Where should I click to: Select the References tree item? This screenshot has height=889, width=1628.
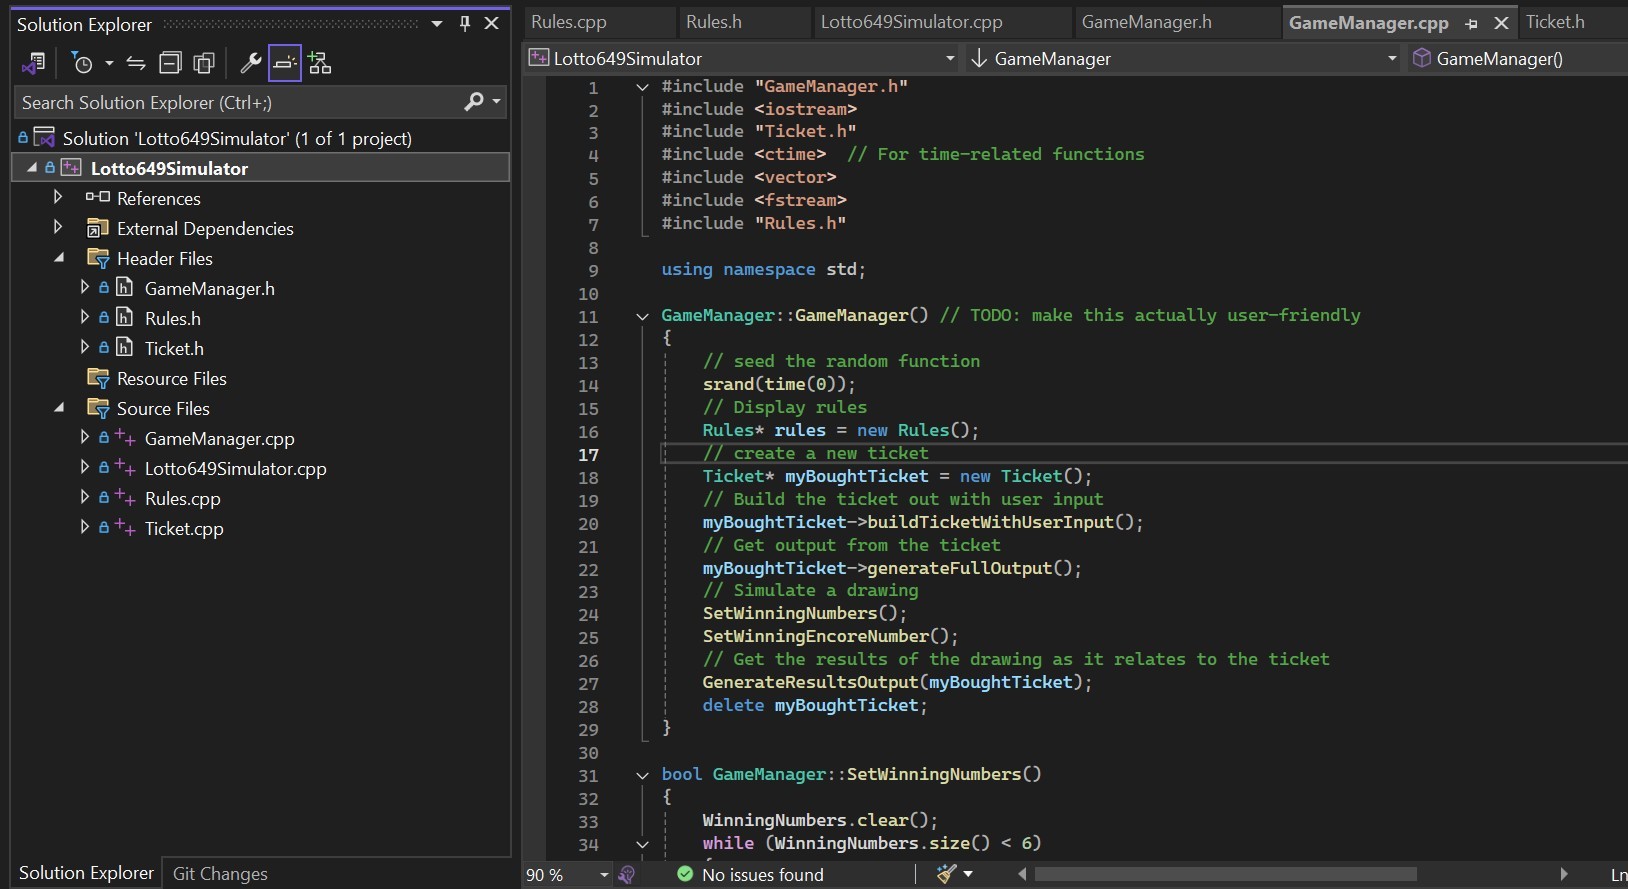pos(158,198)
